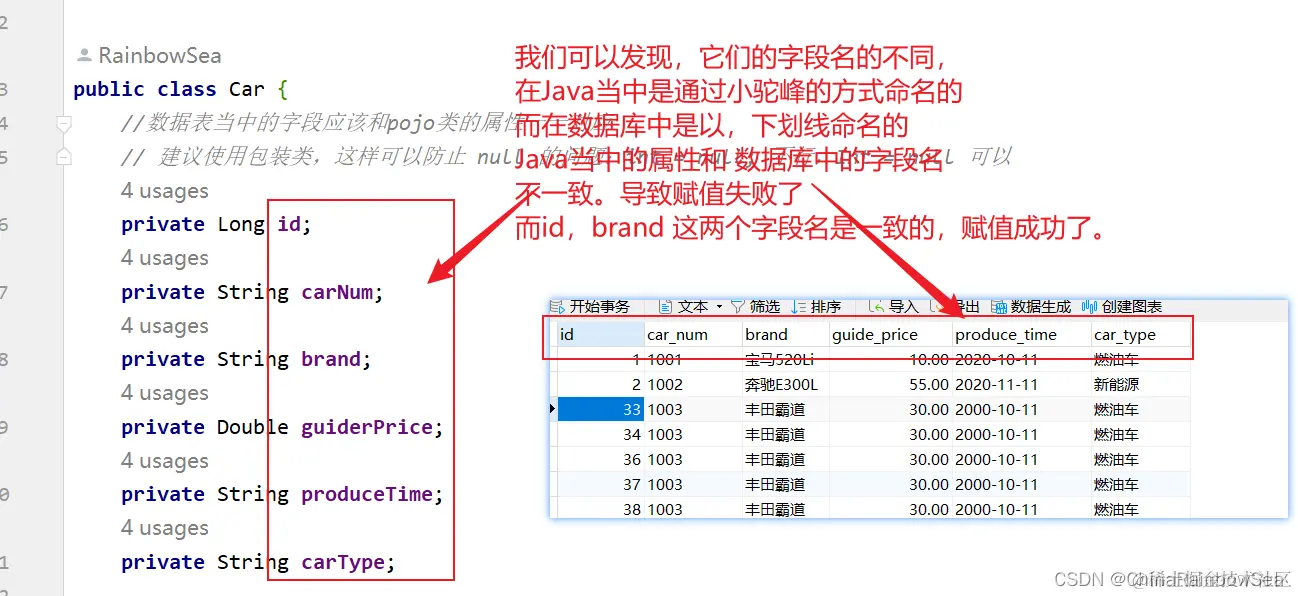Toggle the fold marker beside the first comment line
This screenshot has height=596, width=1298.
(64, 124)
